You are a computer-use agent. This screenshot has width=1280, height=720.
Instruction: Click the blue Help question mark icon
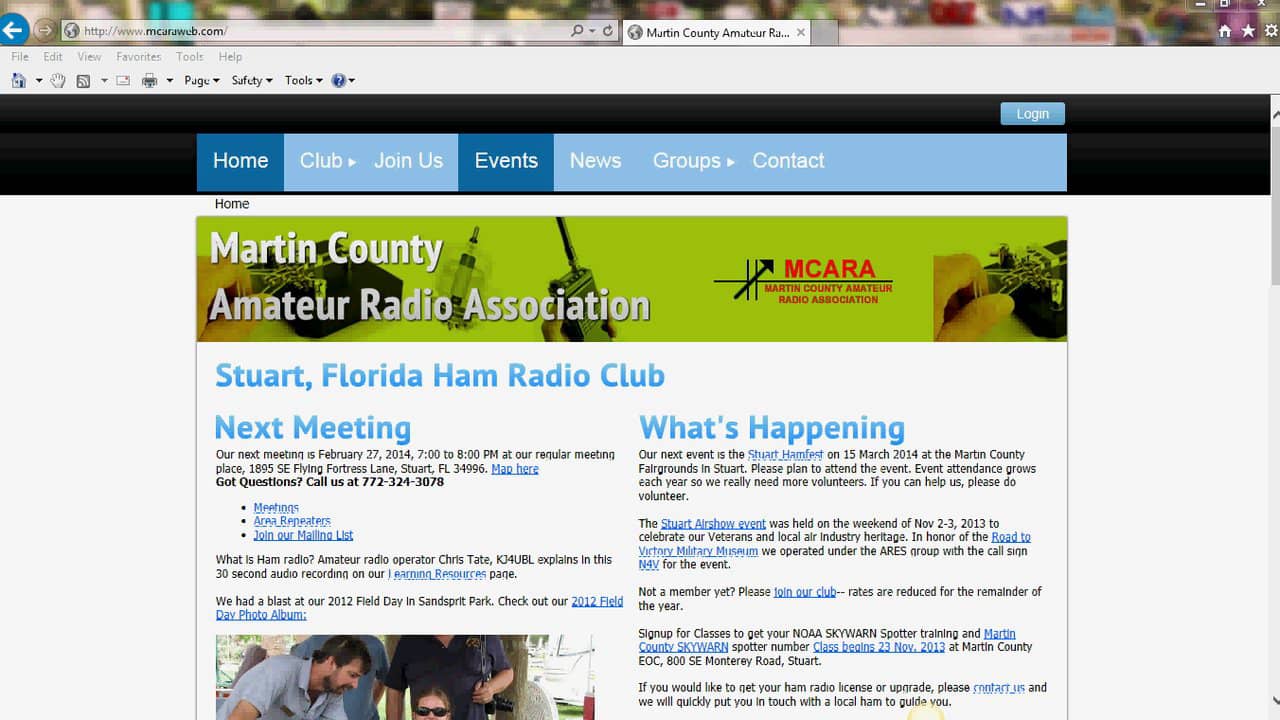coord(338,80)
